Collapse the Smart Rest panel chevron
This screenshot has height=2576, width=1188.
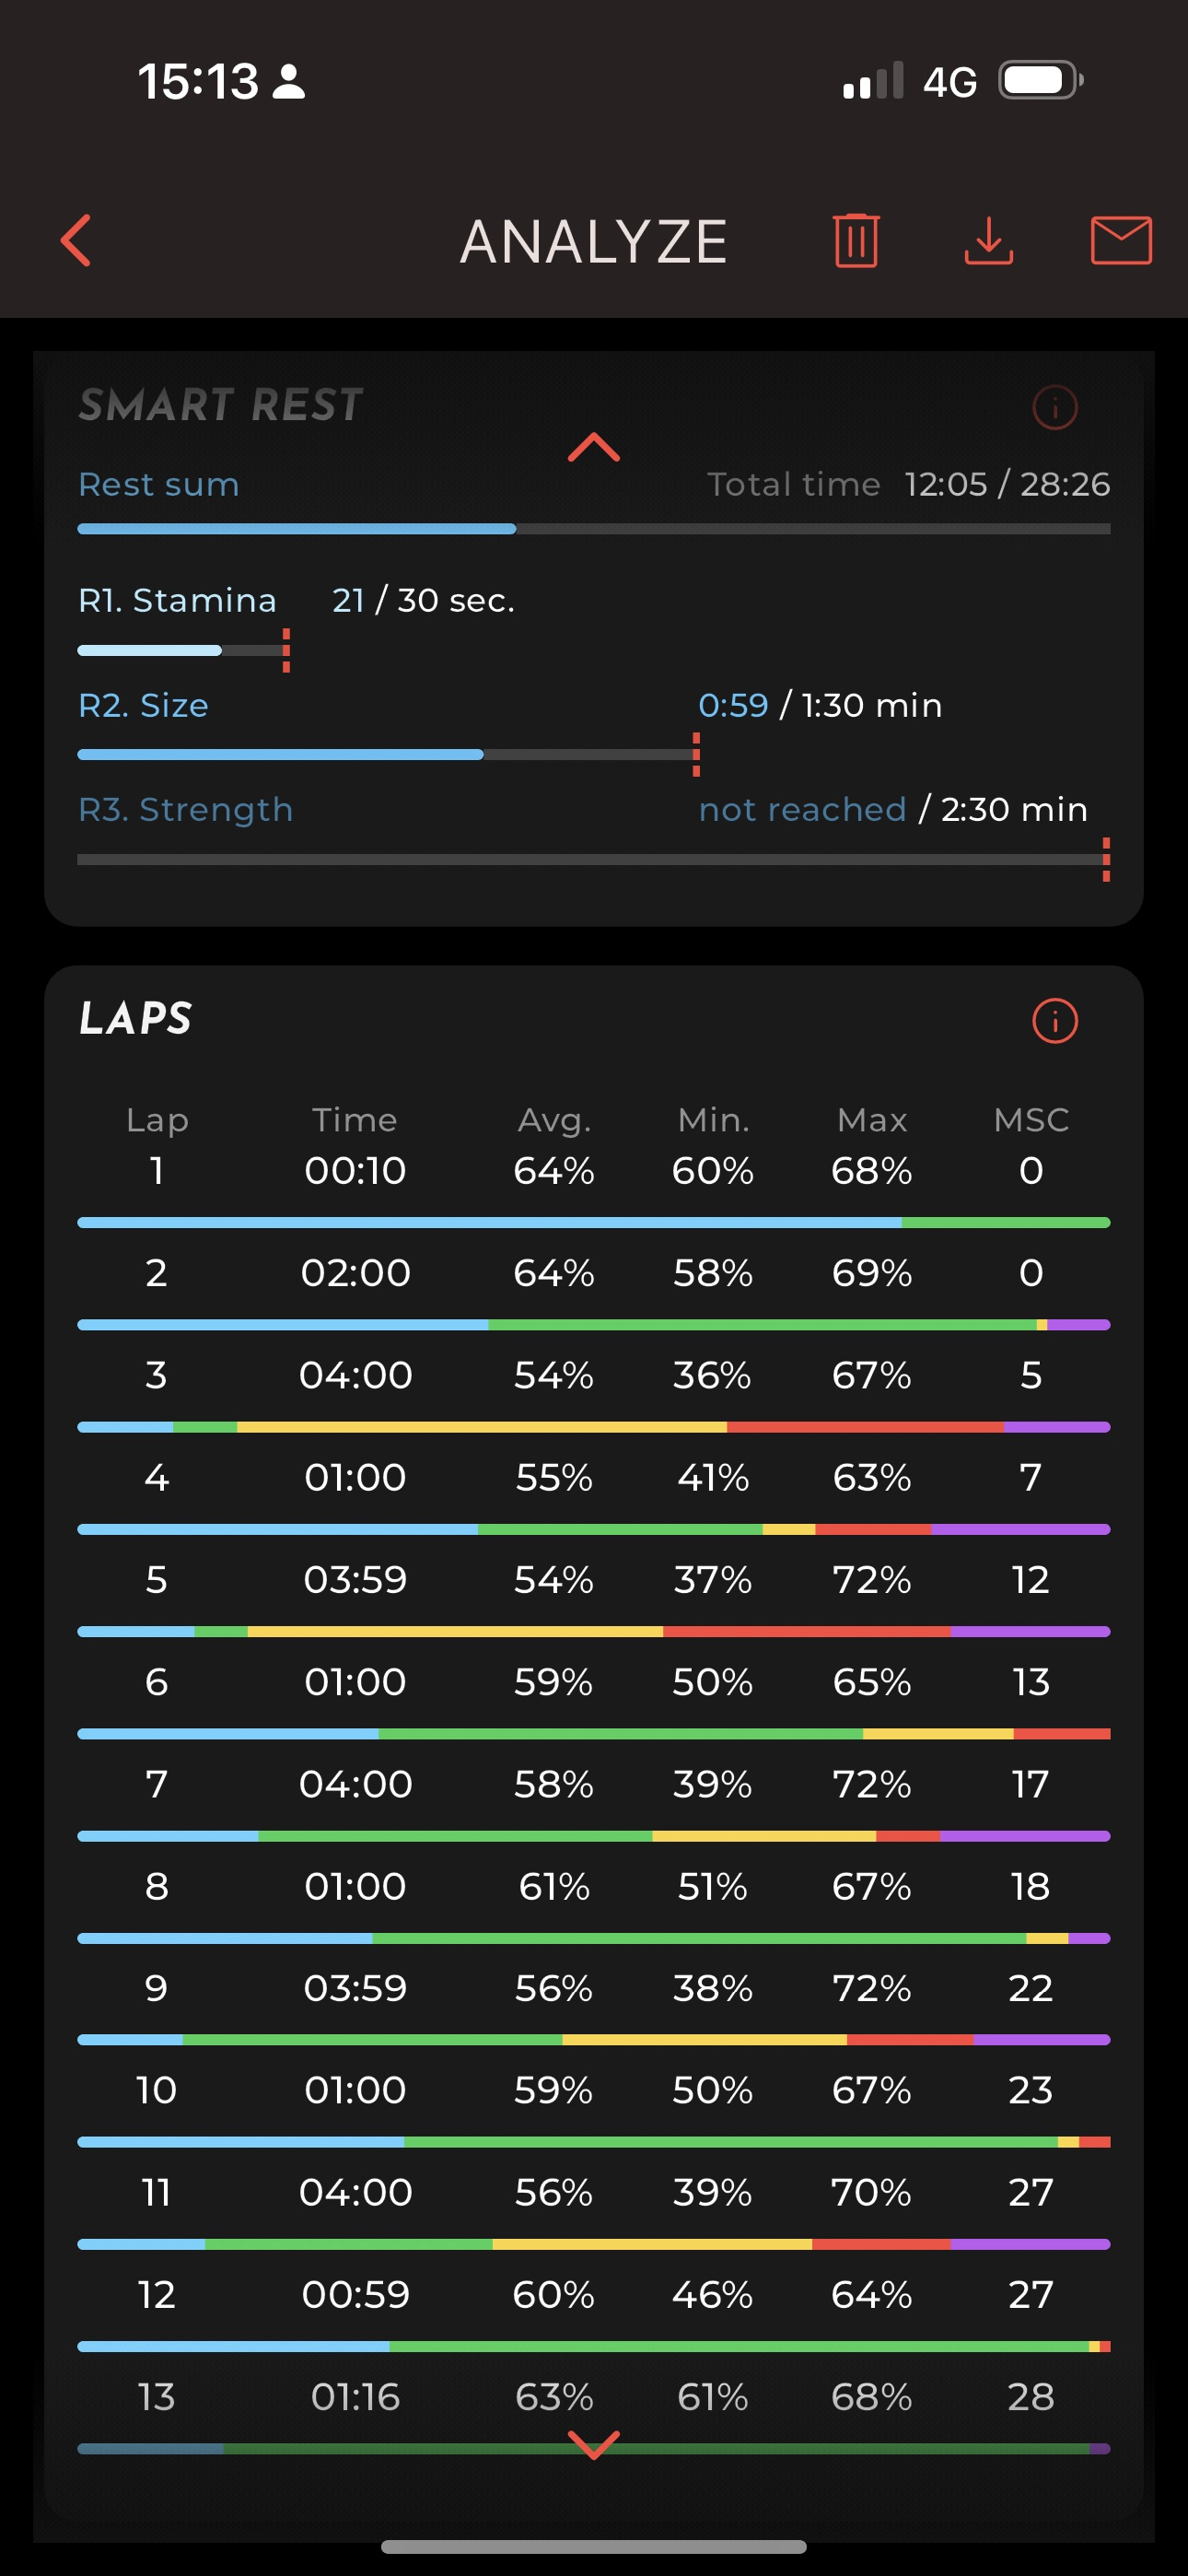(594, 447)
